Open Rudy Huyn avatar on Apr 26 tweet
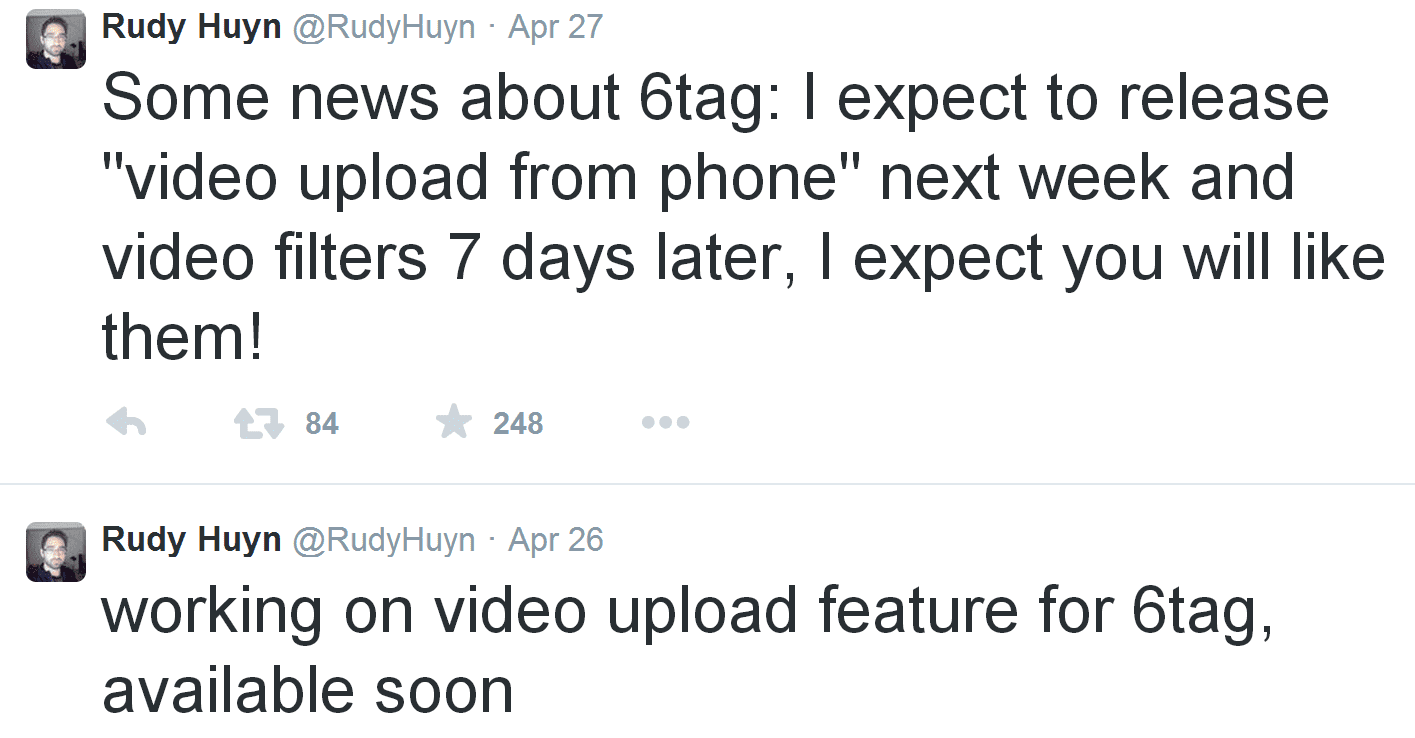Screen dimensions: 1415x738 tap(56, 551)
